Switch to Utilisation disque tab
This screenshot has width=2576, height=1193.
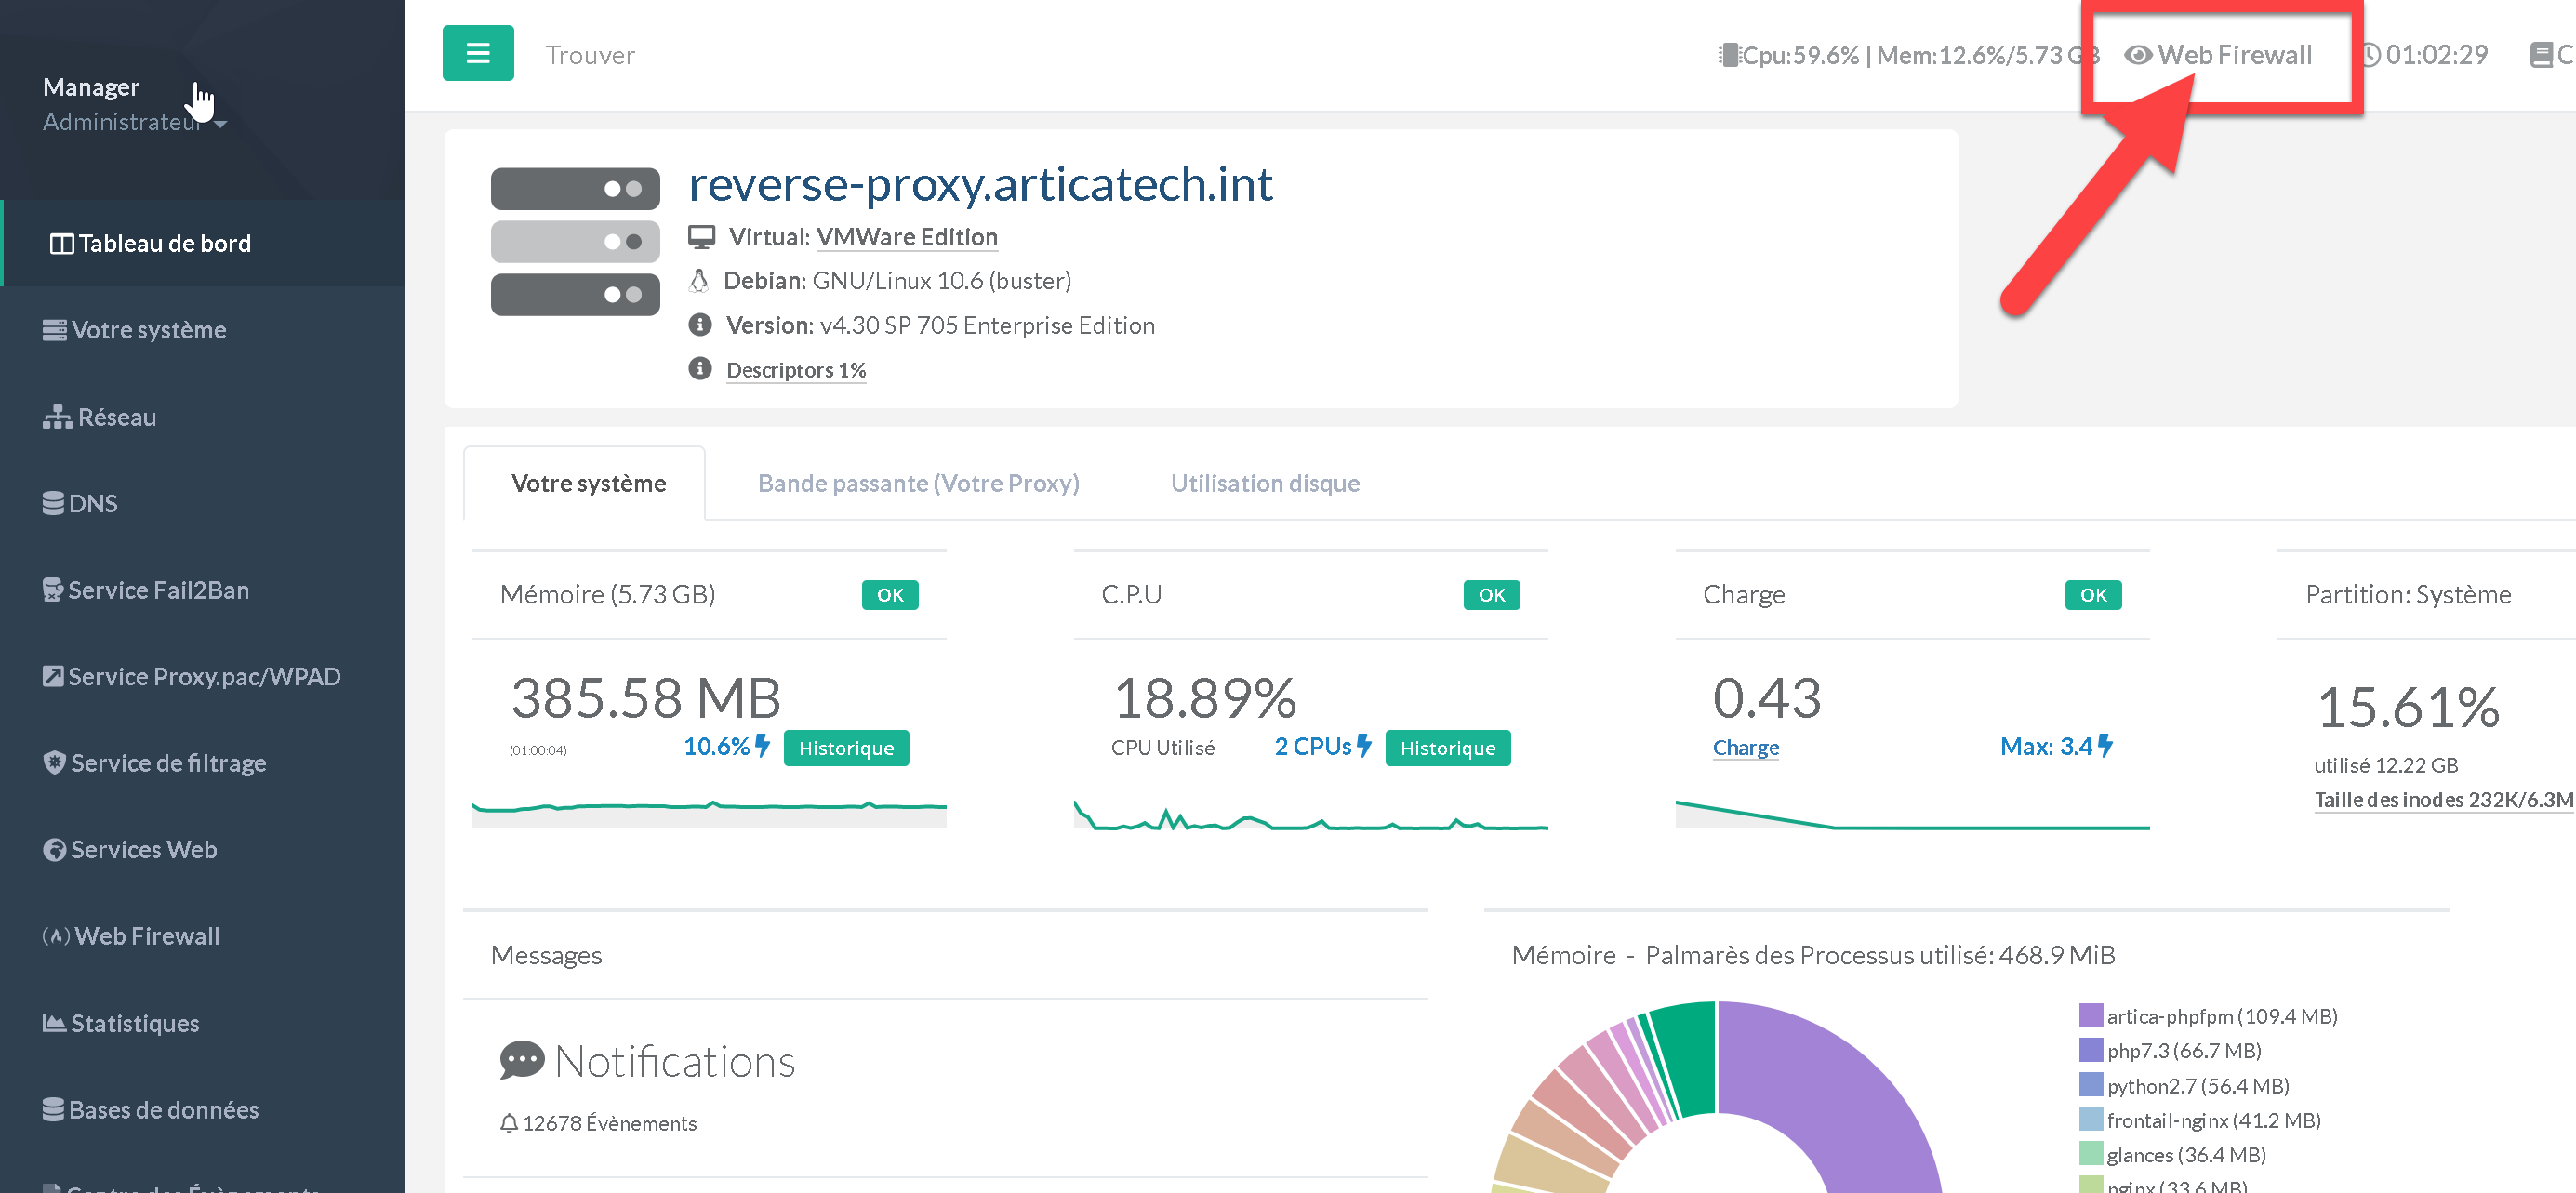tap(1264, 483)
